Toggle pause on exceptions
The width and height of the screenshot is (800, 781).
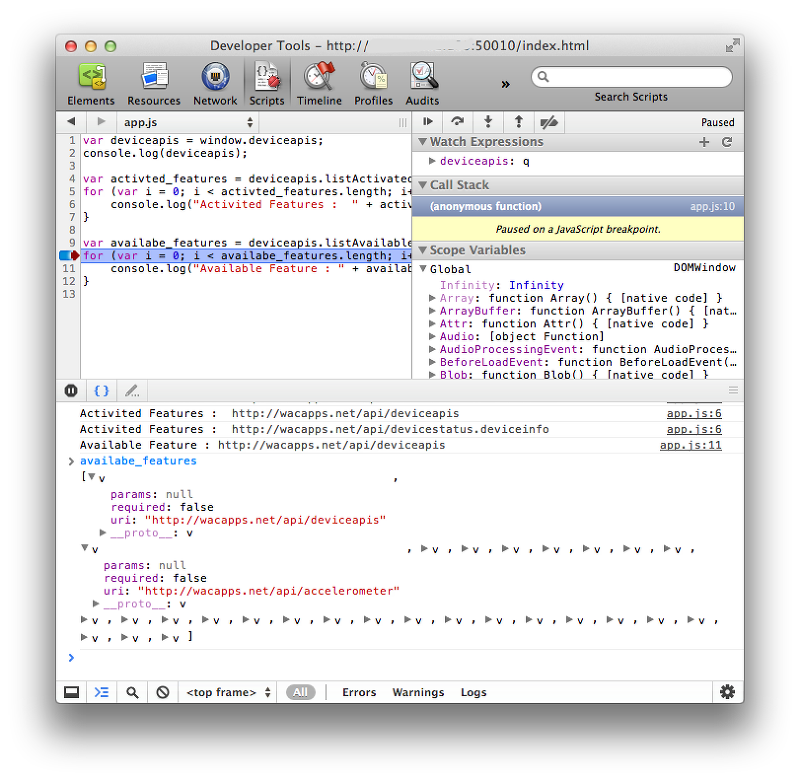[x=71, y=391]
